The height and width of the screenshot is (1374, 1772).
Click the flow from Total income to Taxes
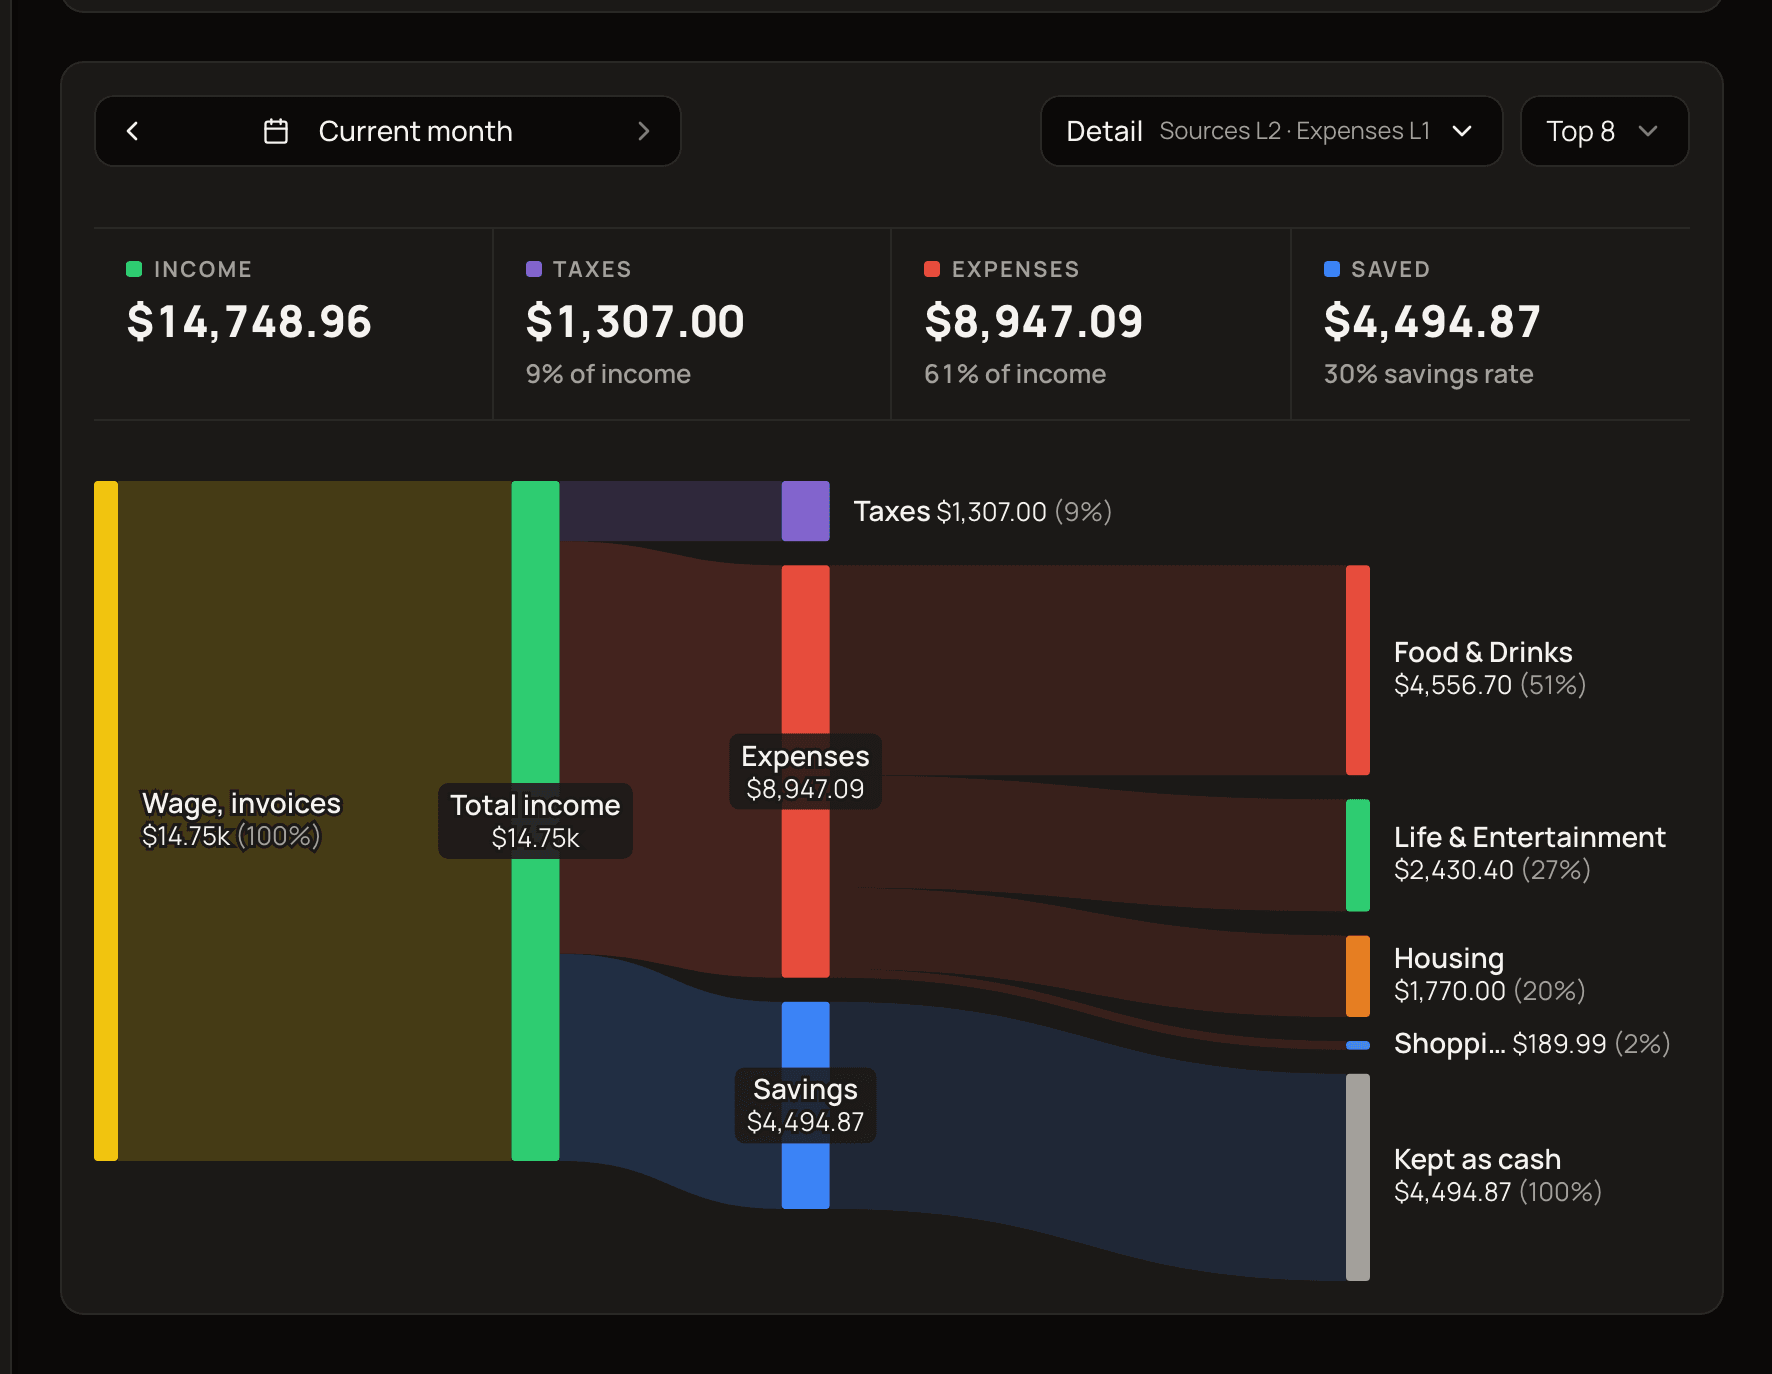tap(670, 511)
